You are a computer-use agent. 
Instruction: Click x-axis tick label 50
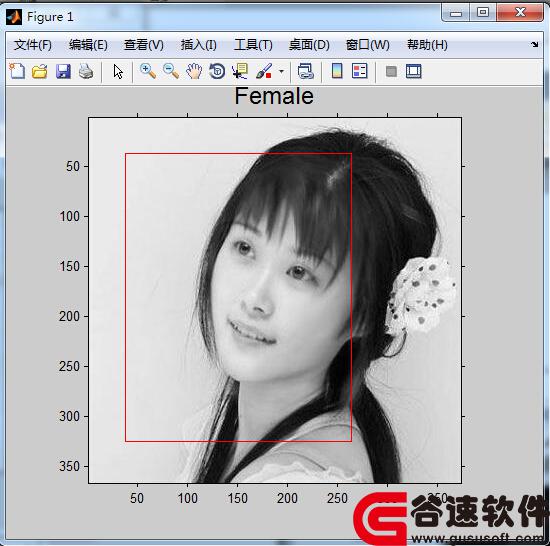click(137, 498)
